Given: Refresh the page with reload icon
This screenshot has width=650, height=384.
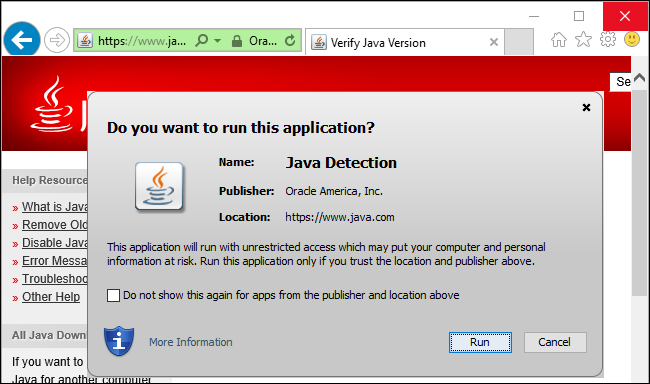Looking at the screenshot, I should (290, 41).
